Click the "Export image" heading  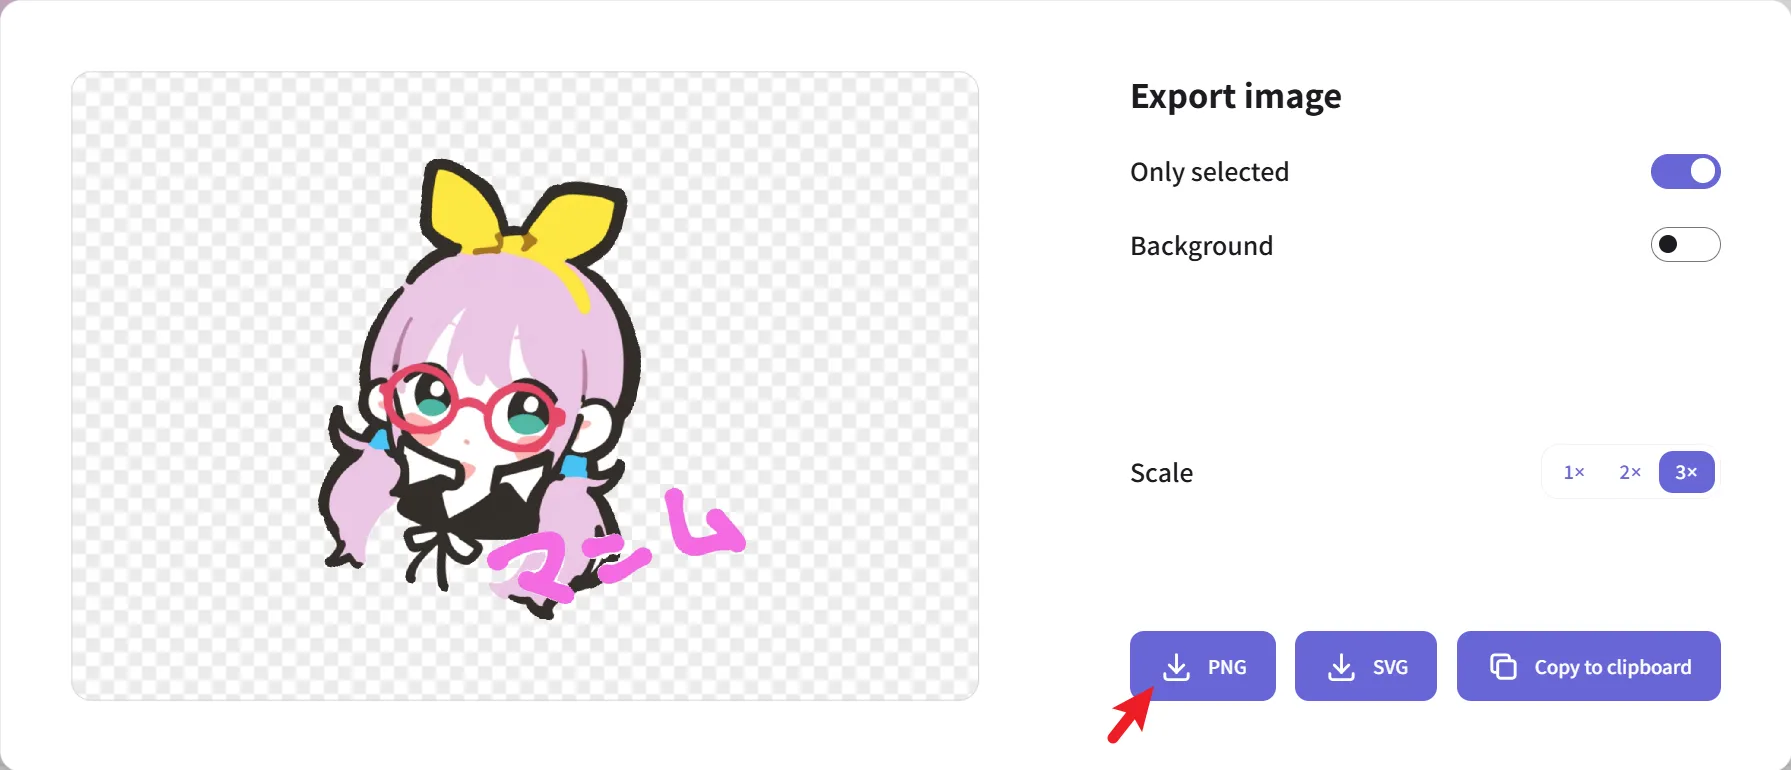1236,96
